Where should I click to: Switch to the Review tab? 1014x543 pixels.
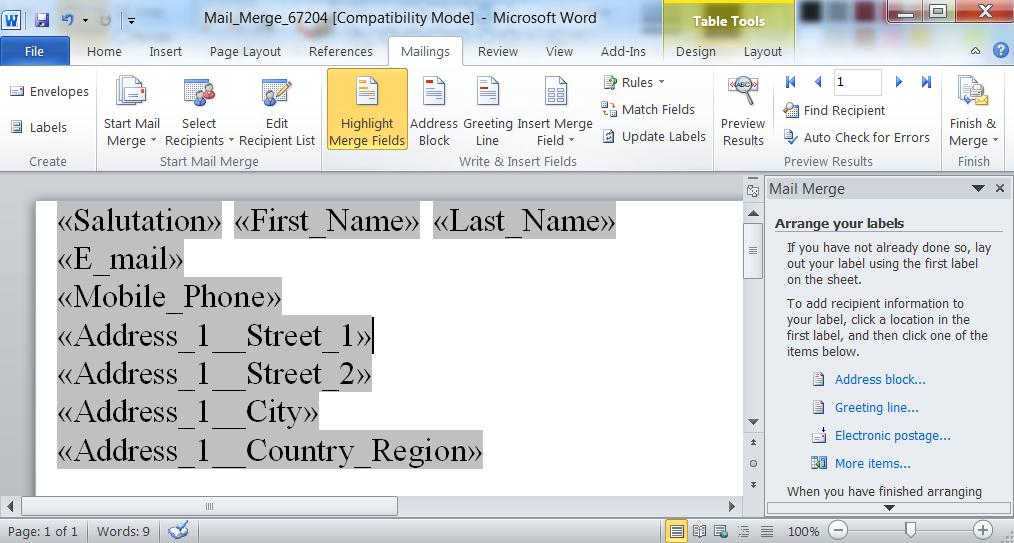tap(498, 52)
